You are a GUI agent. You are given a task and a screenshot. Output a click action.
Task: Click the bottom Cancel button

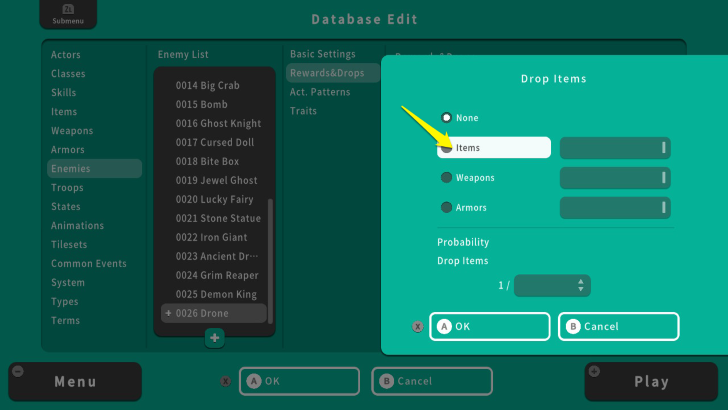point(432,381)
